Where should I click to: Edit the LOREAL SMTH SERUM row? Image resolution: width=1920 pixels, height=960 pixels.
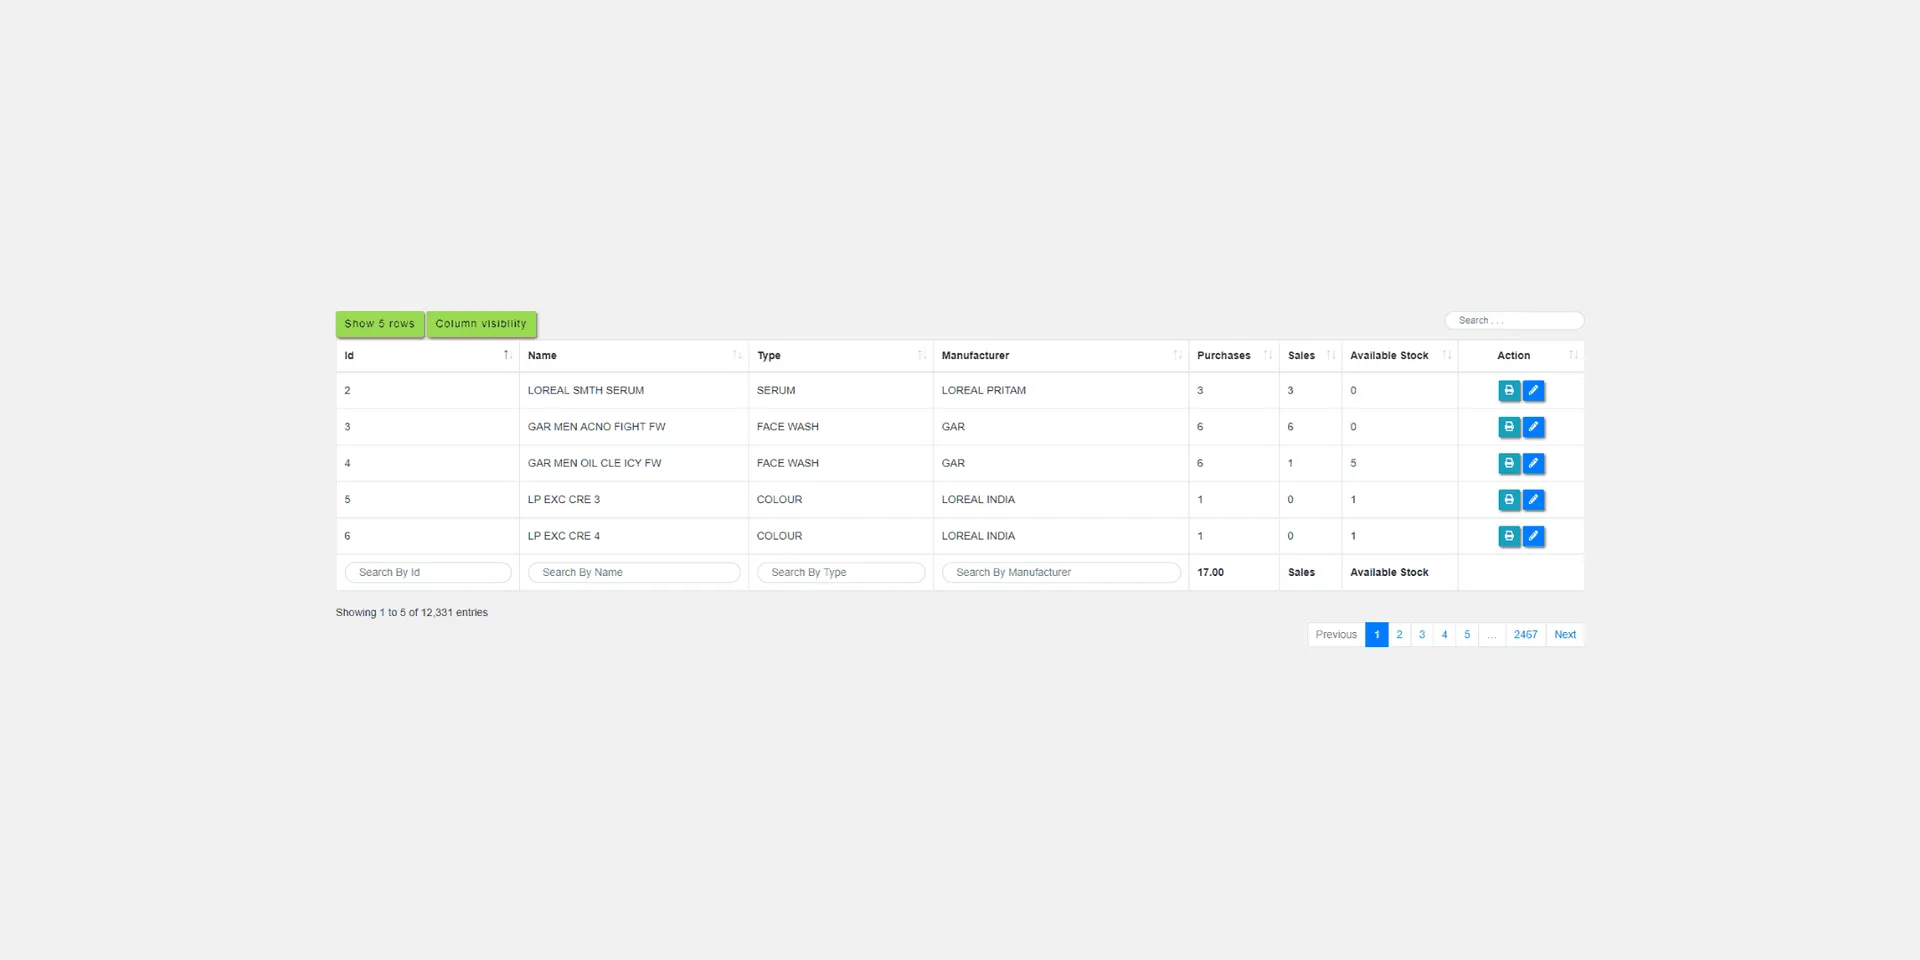[1535, 390]
